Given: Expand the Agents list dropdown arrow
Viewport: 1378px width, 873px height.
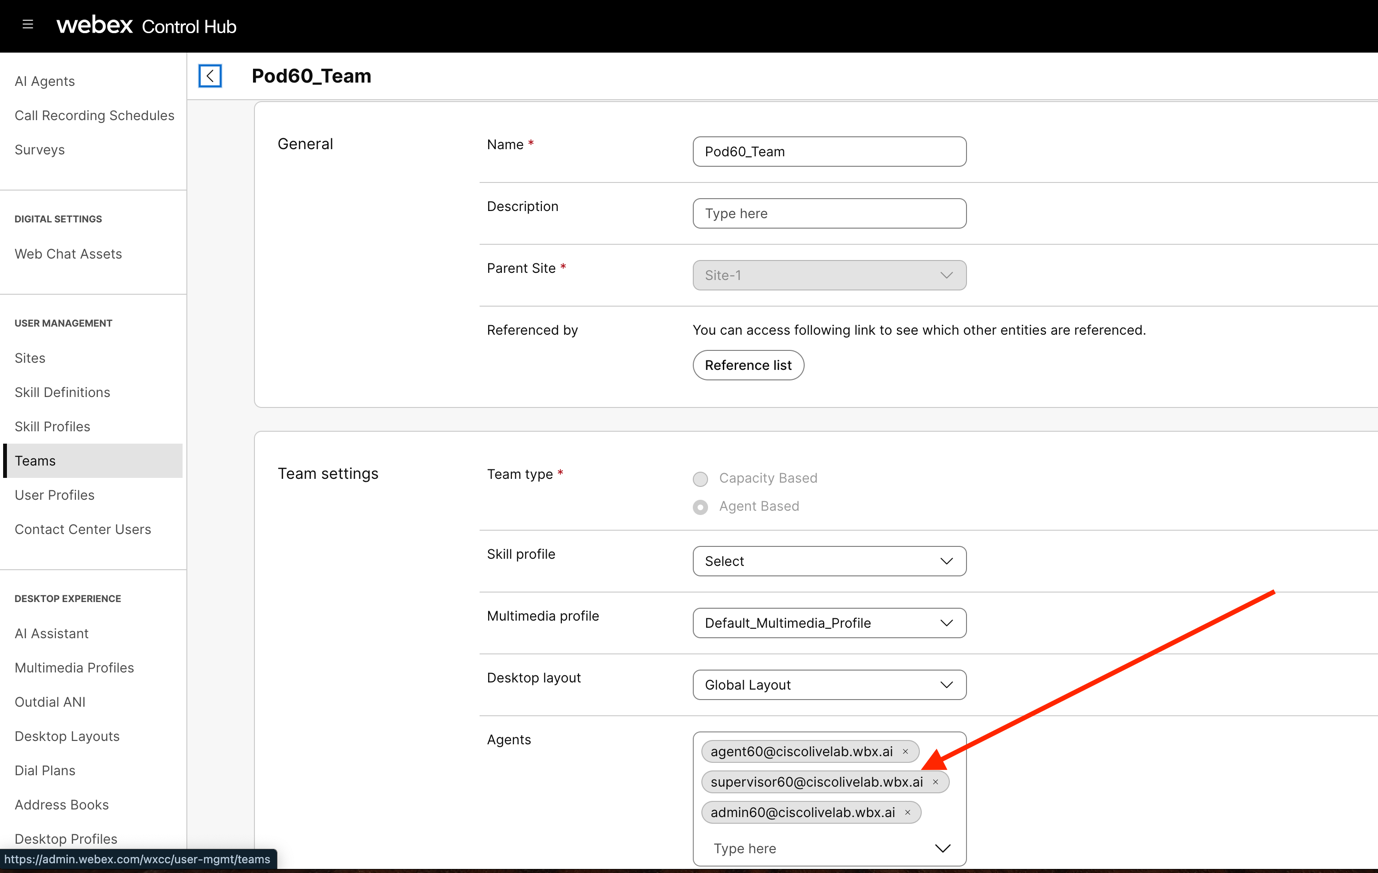Looking at the screenshot, I should (942, 849).
